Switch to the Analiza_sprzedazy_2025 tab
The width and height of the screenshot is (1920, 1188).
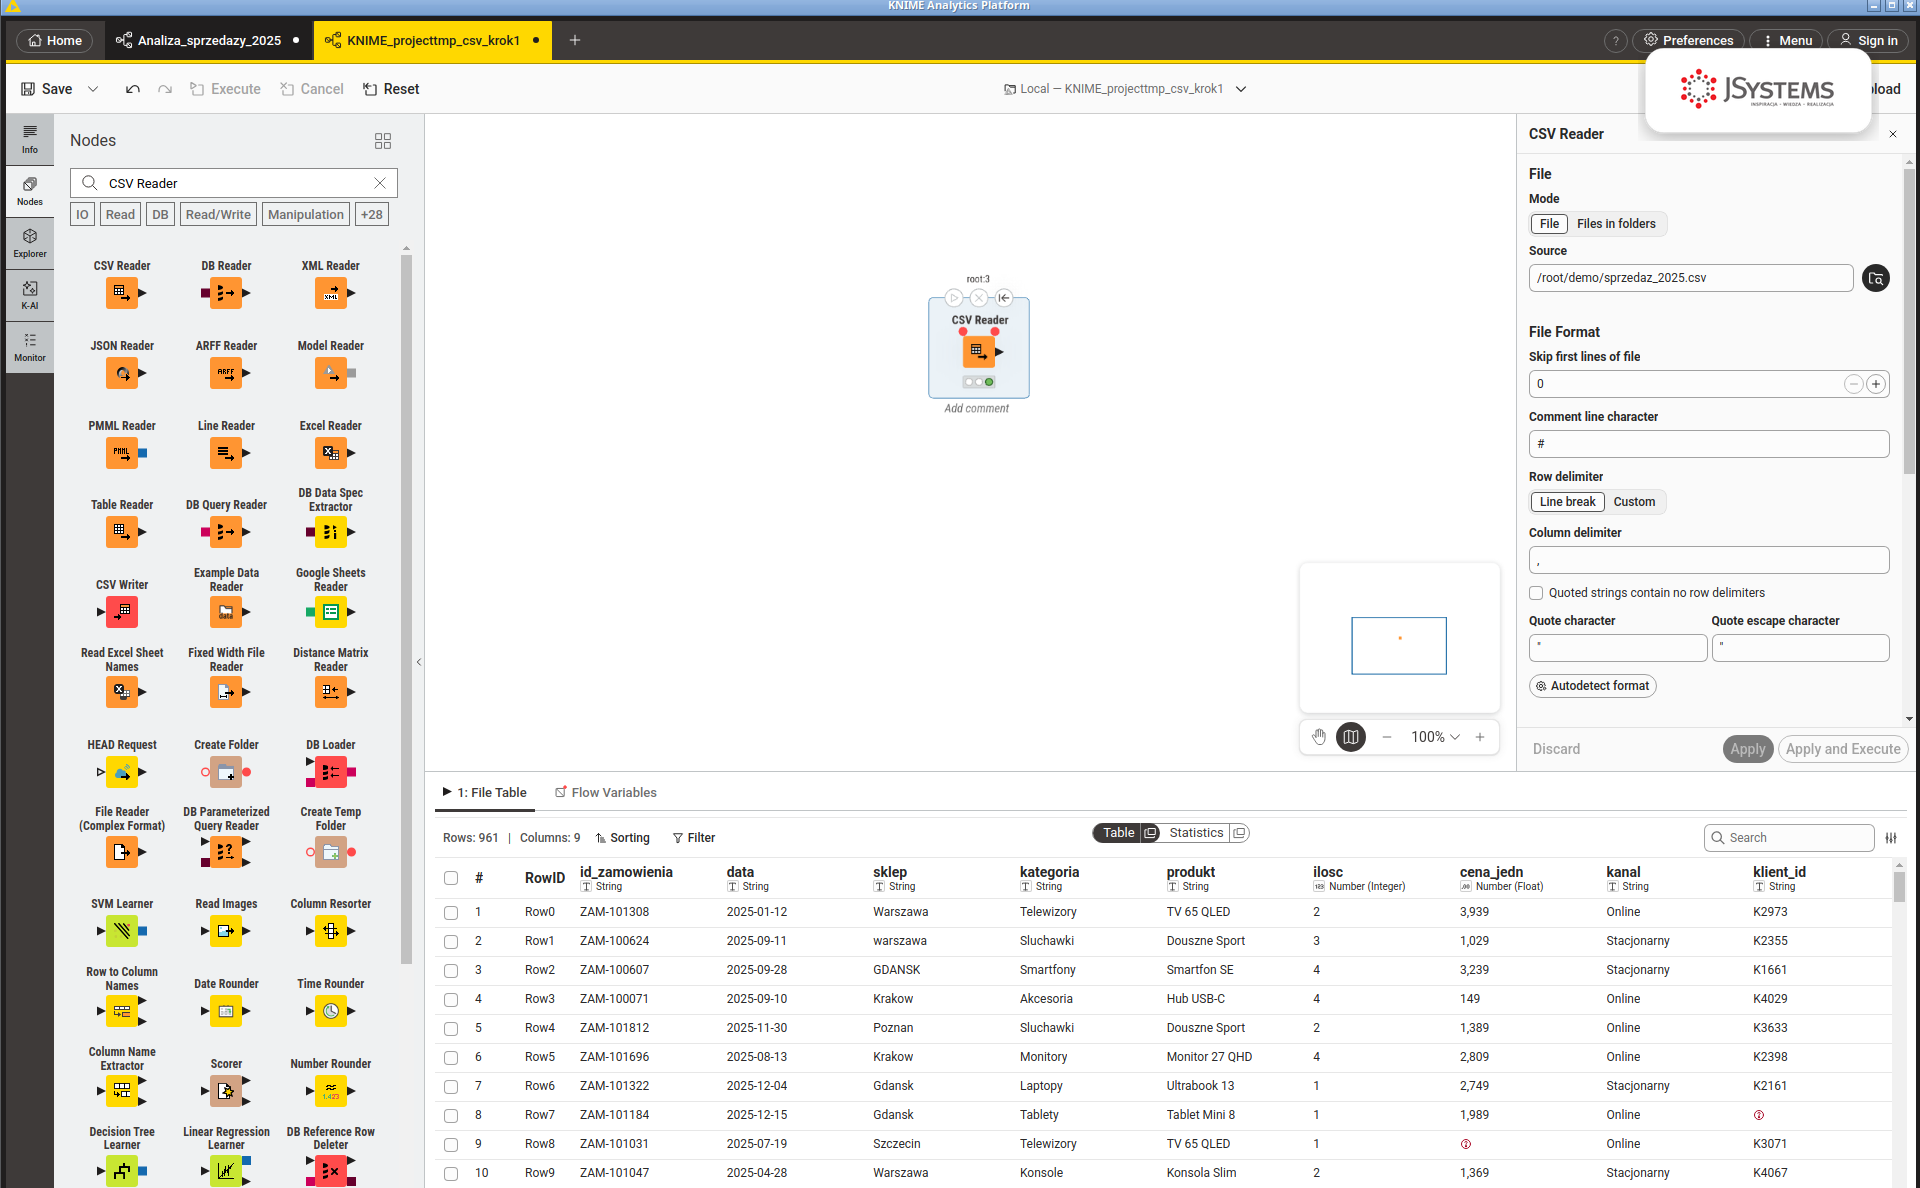(208, 41)
